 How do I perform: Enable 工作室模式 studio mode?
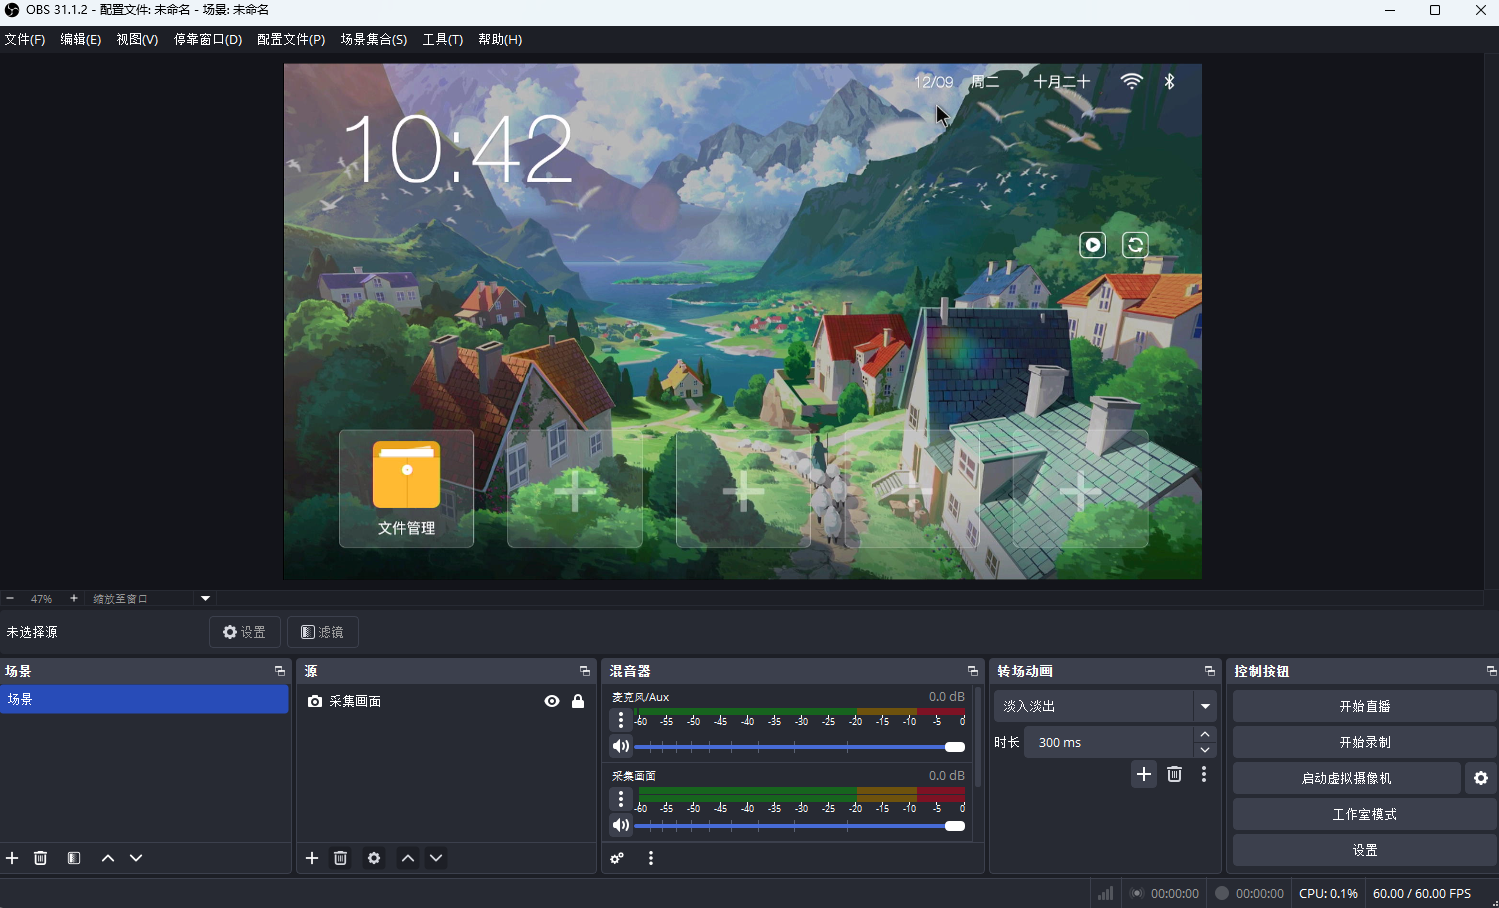tap(1364, 813)
